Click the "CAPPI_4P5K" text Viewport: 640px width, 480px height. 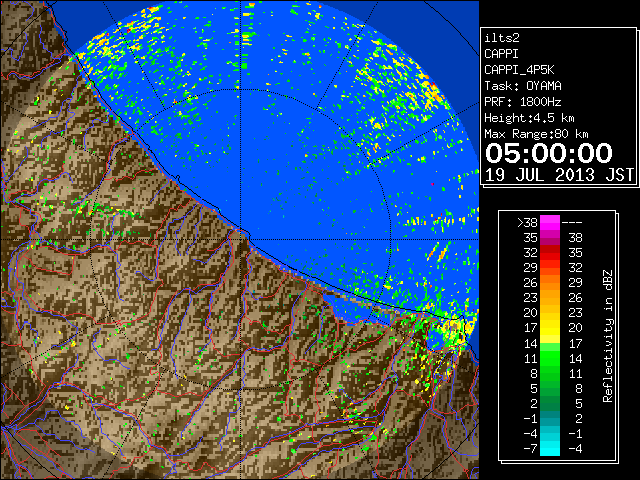pos(519,70)
